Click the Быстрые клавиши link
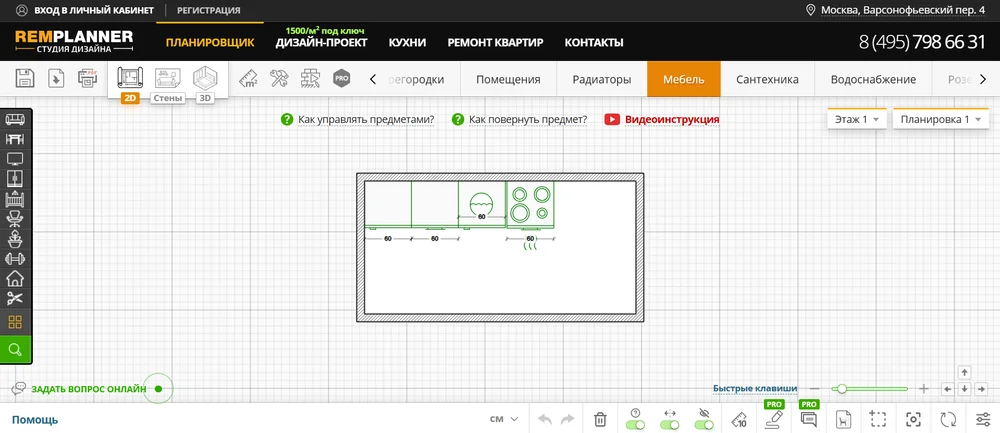The image size is (1000, 433). coord(755,388)
